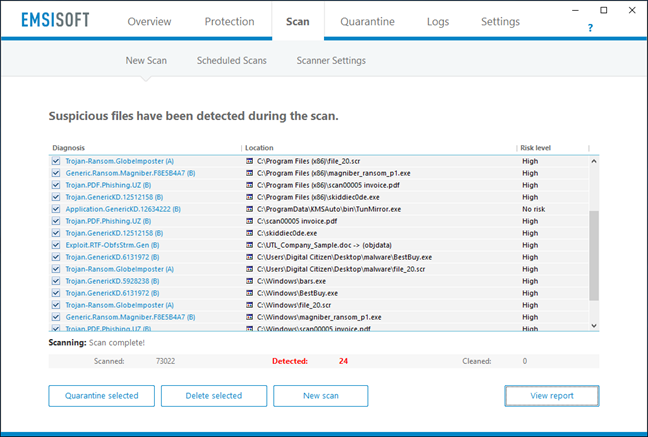Click file icon beside C:\Windows\BestBuy.exe
The image size is (648, 437).
click(250, 293)
